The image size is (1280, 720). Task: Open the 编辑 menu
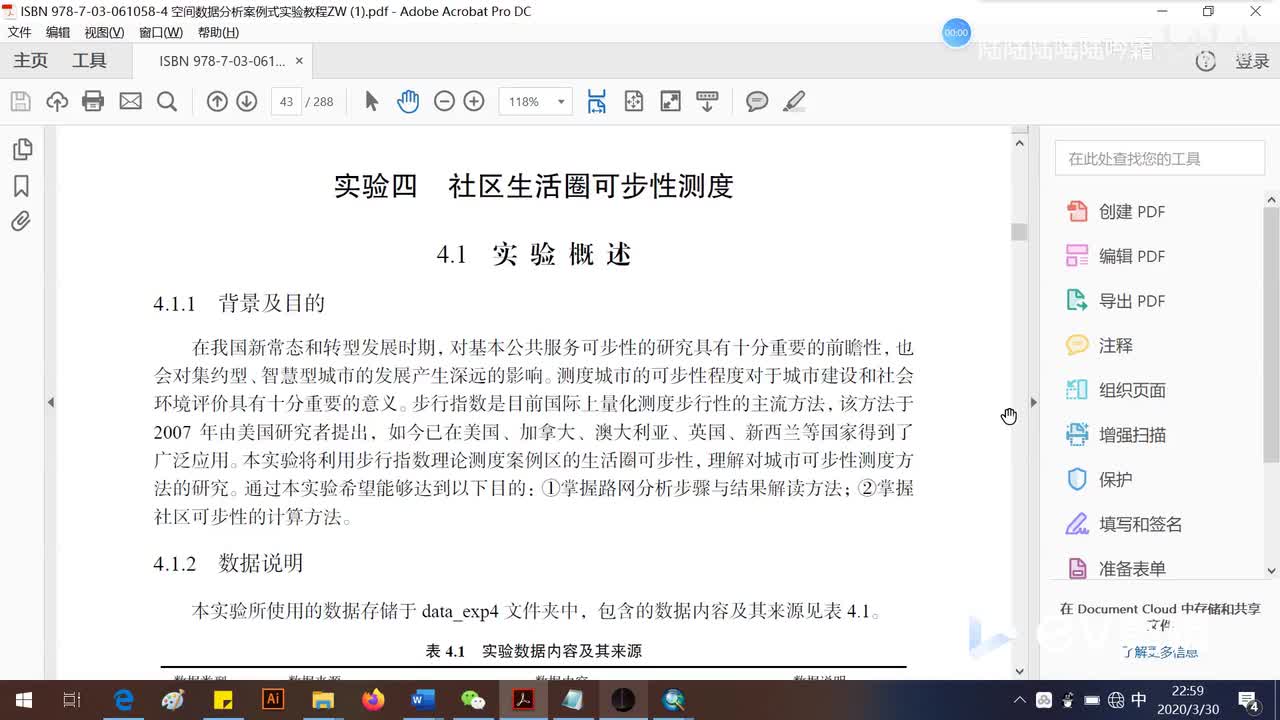[x=58, y=32]
